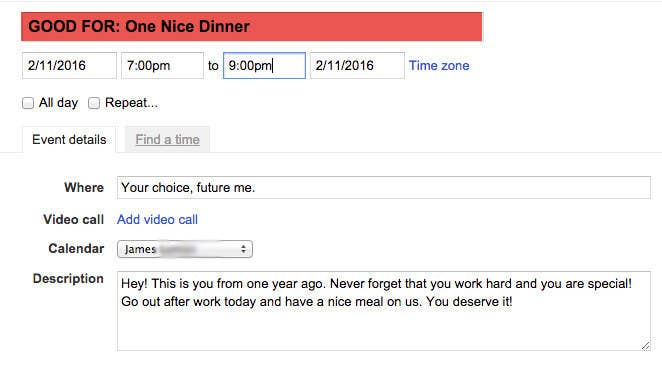Click the Repeat... label text

[x=131, y=103]
